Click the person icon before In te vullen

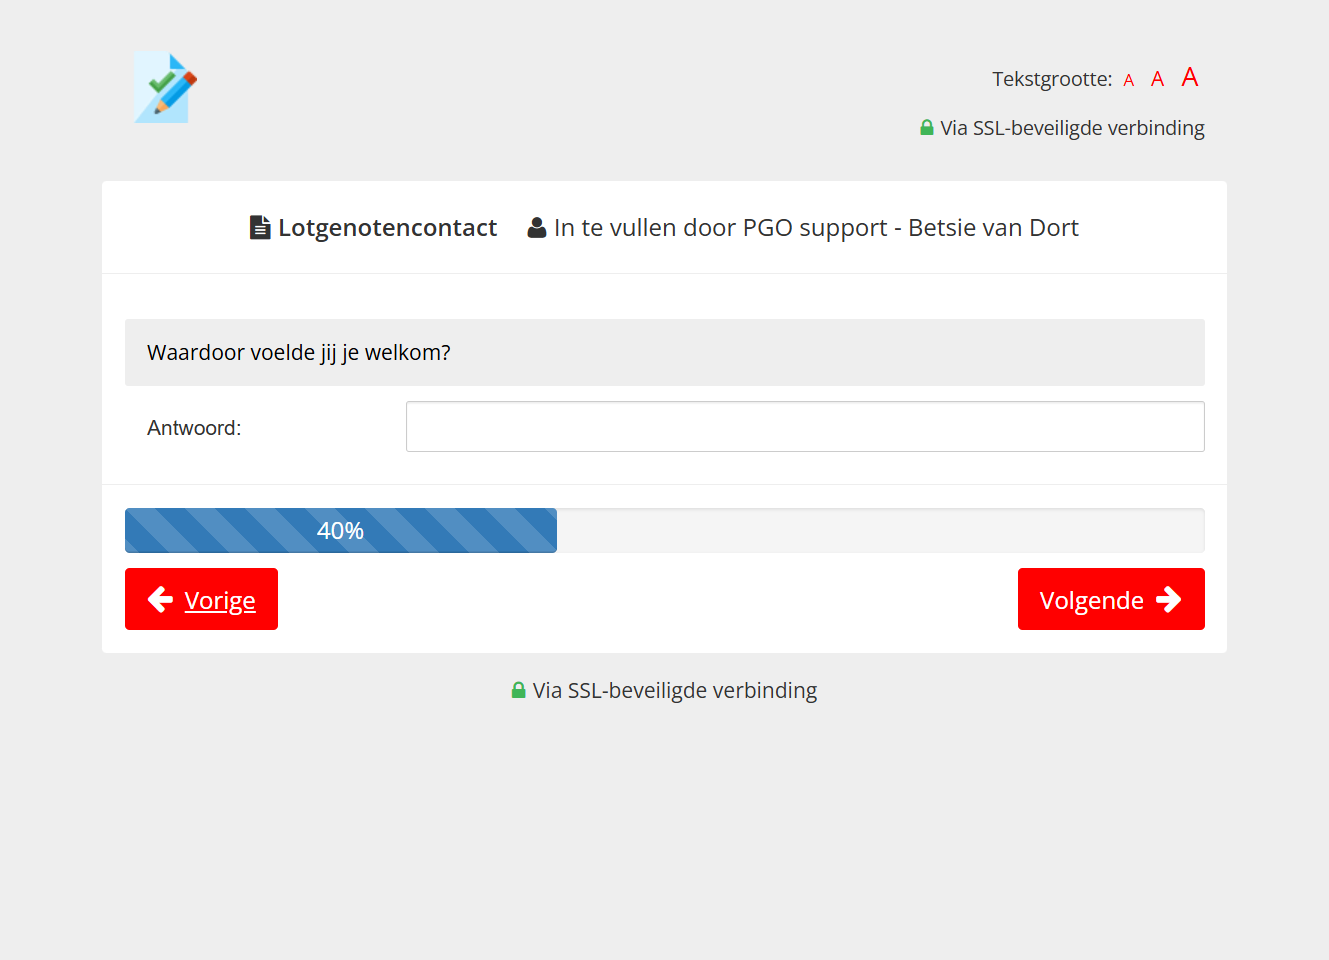537,227
